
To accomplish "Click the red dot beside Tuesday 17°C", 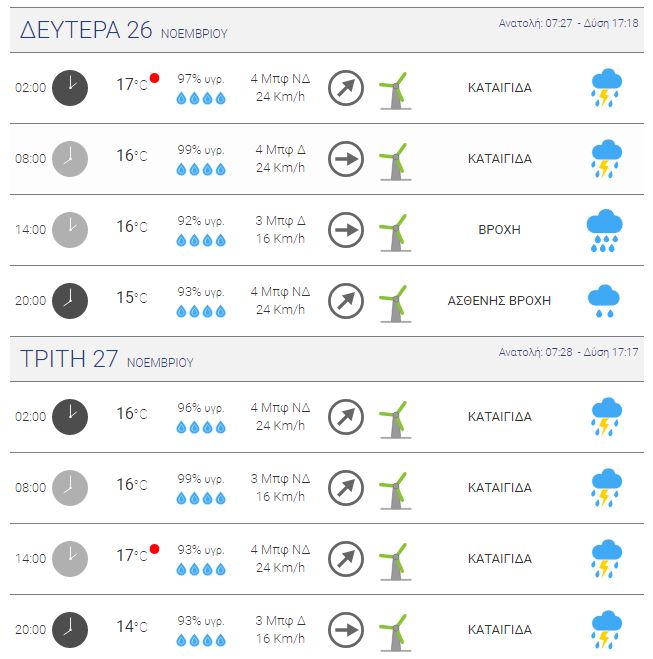I will [155, 549].
